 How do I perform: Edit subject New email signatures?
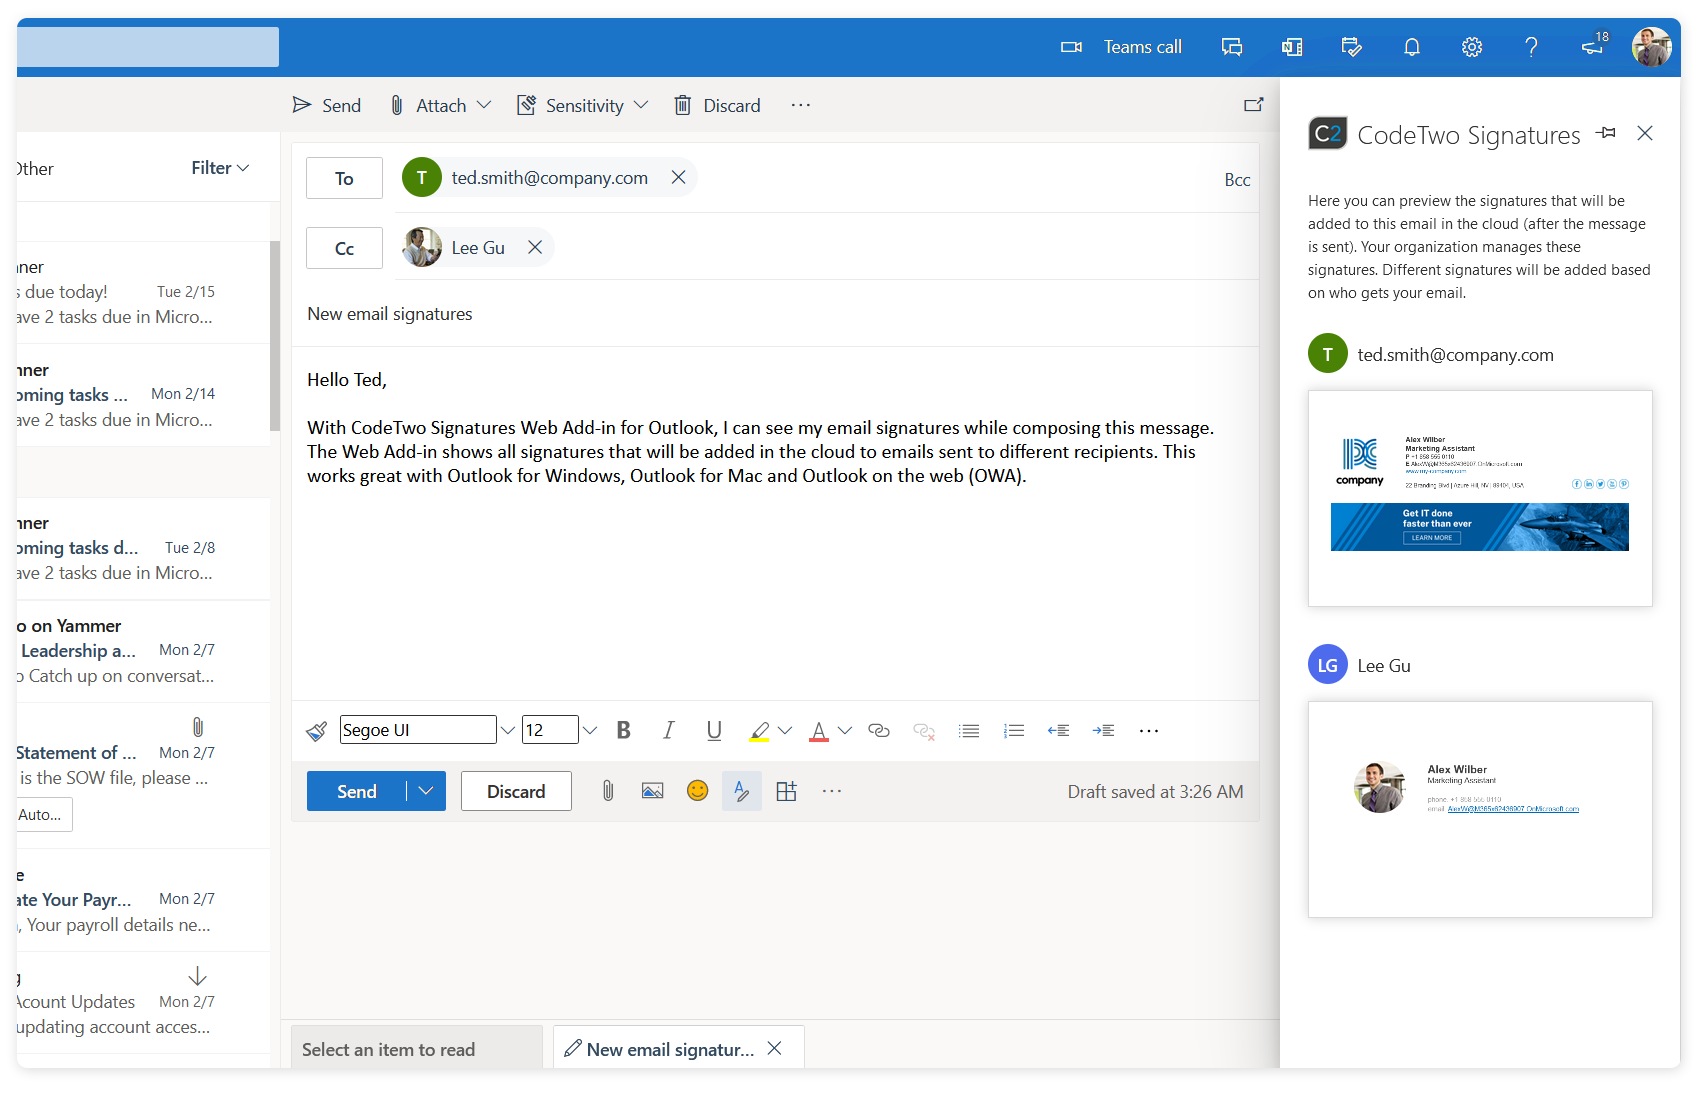(775, 314)
